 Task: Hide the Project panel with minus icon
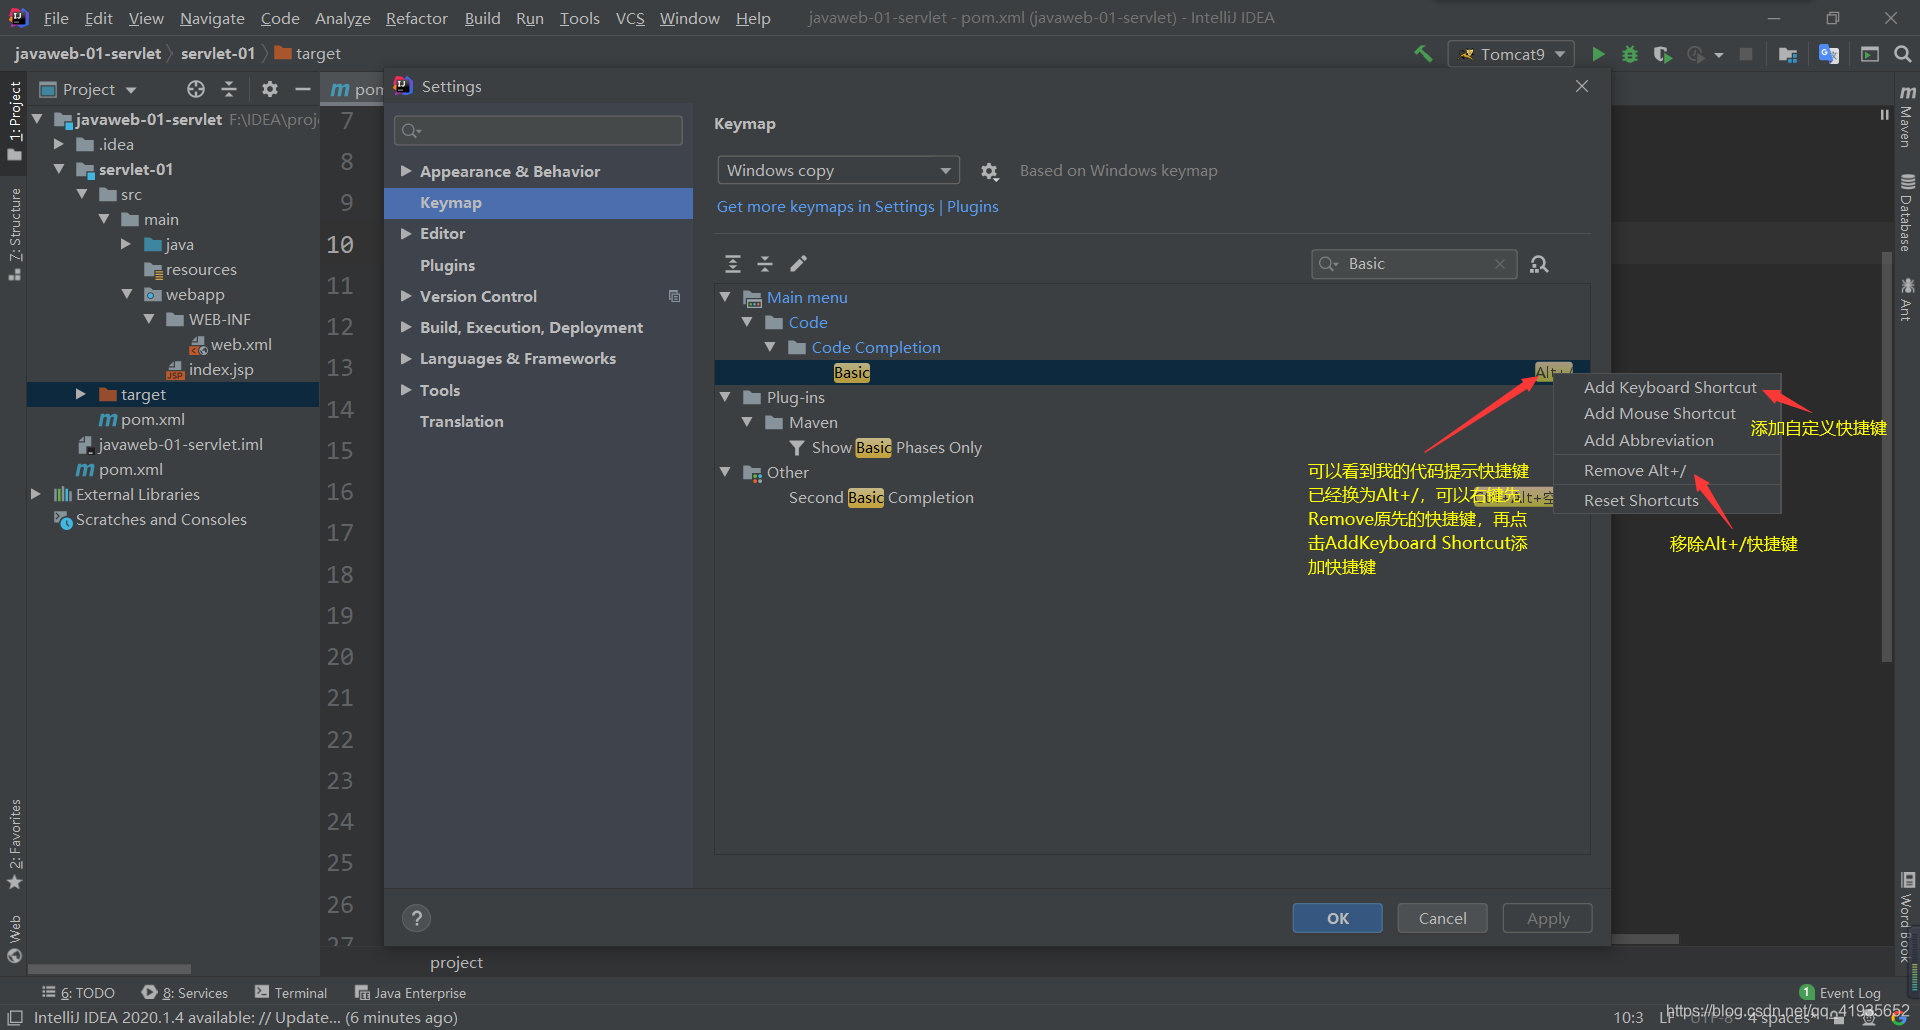tap(303, 89)
